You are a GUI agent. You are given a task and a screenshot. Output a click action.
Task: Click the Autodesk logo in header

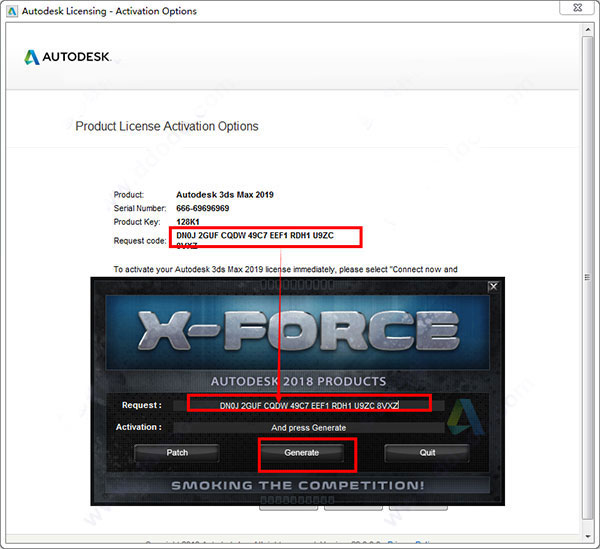point(68,57)
